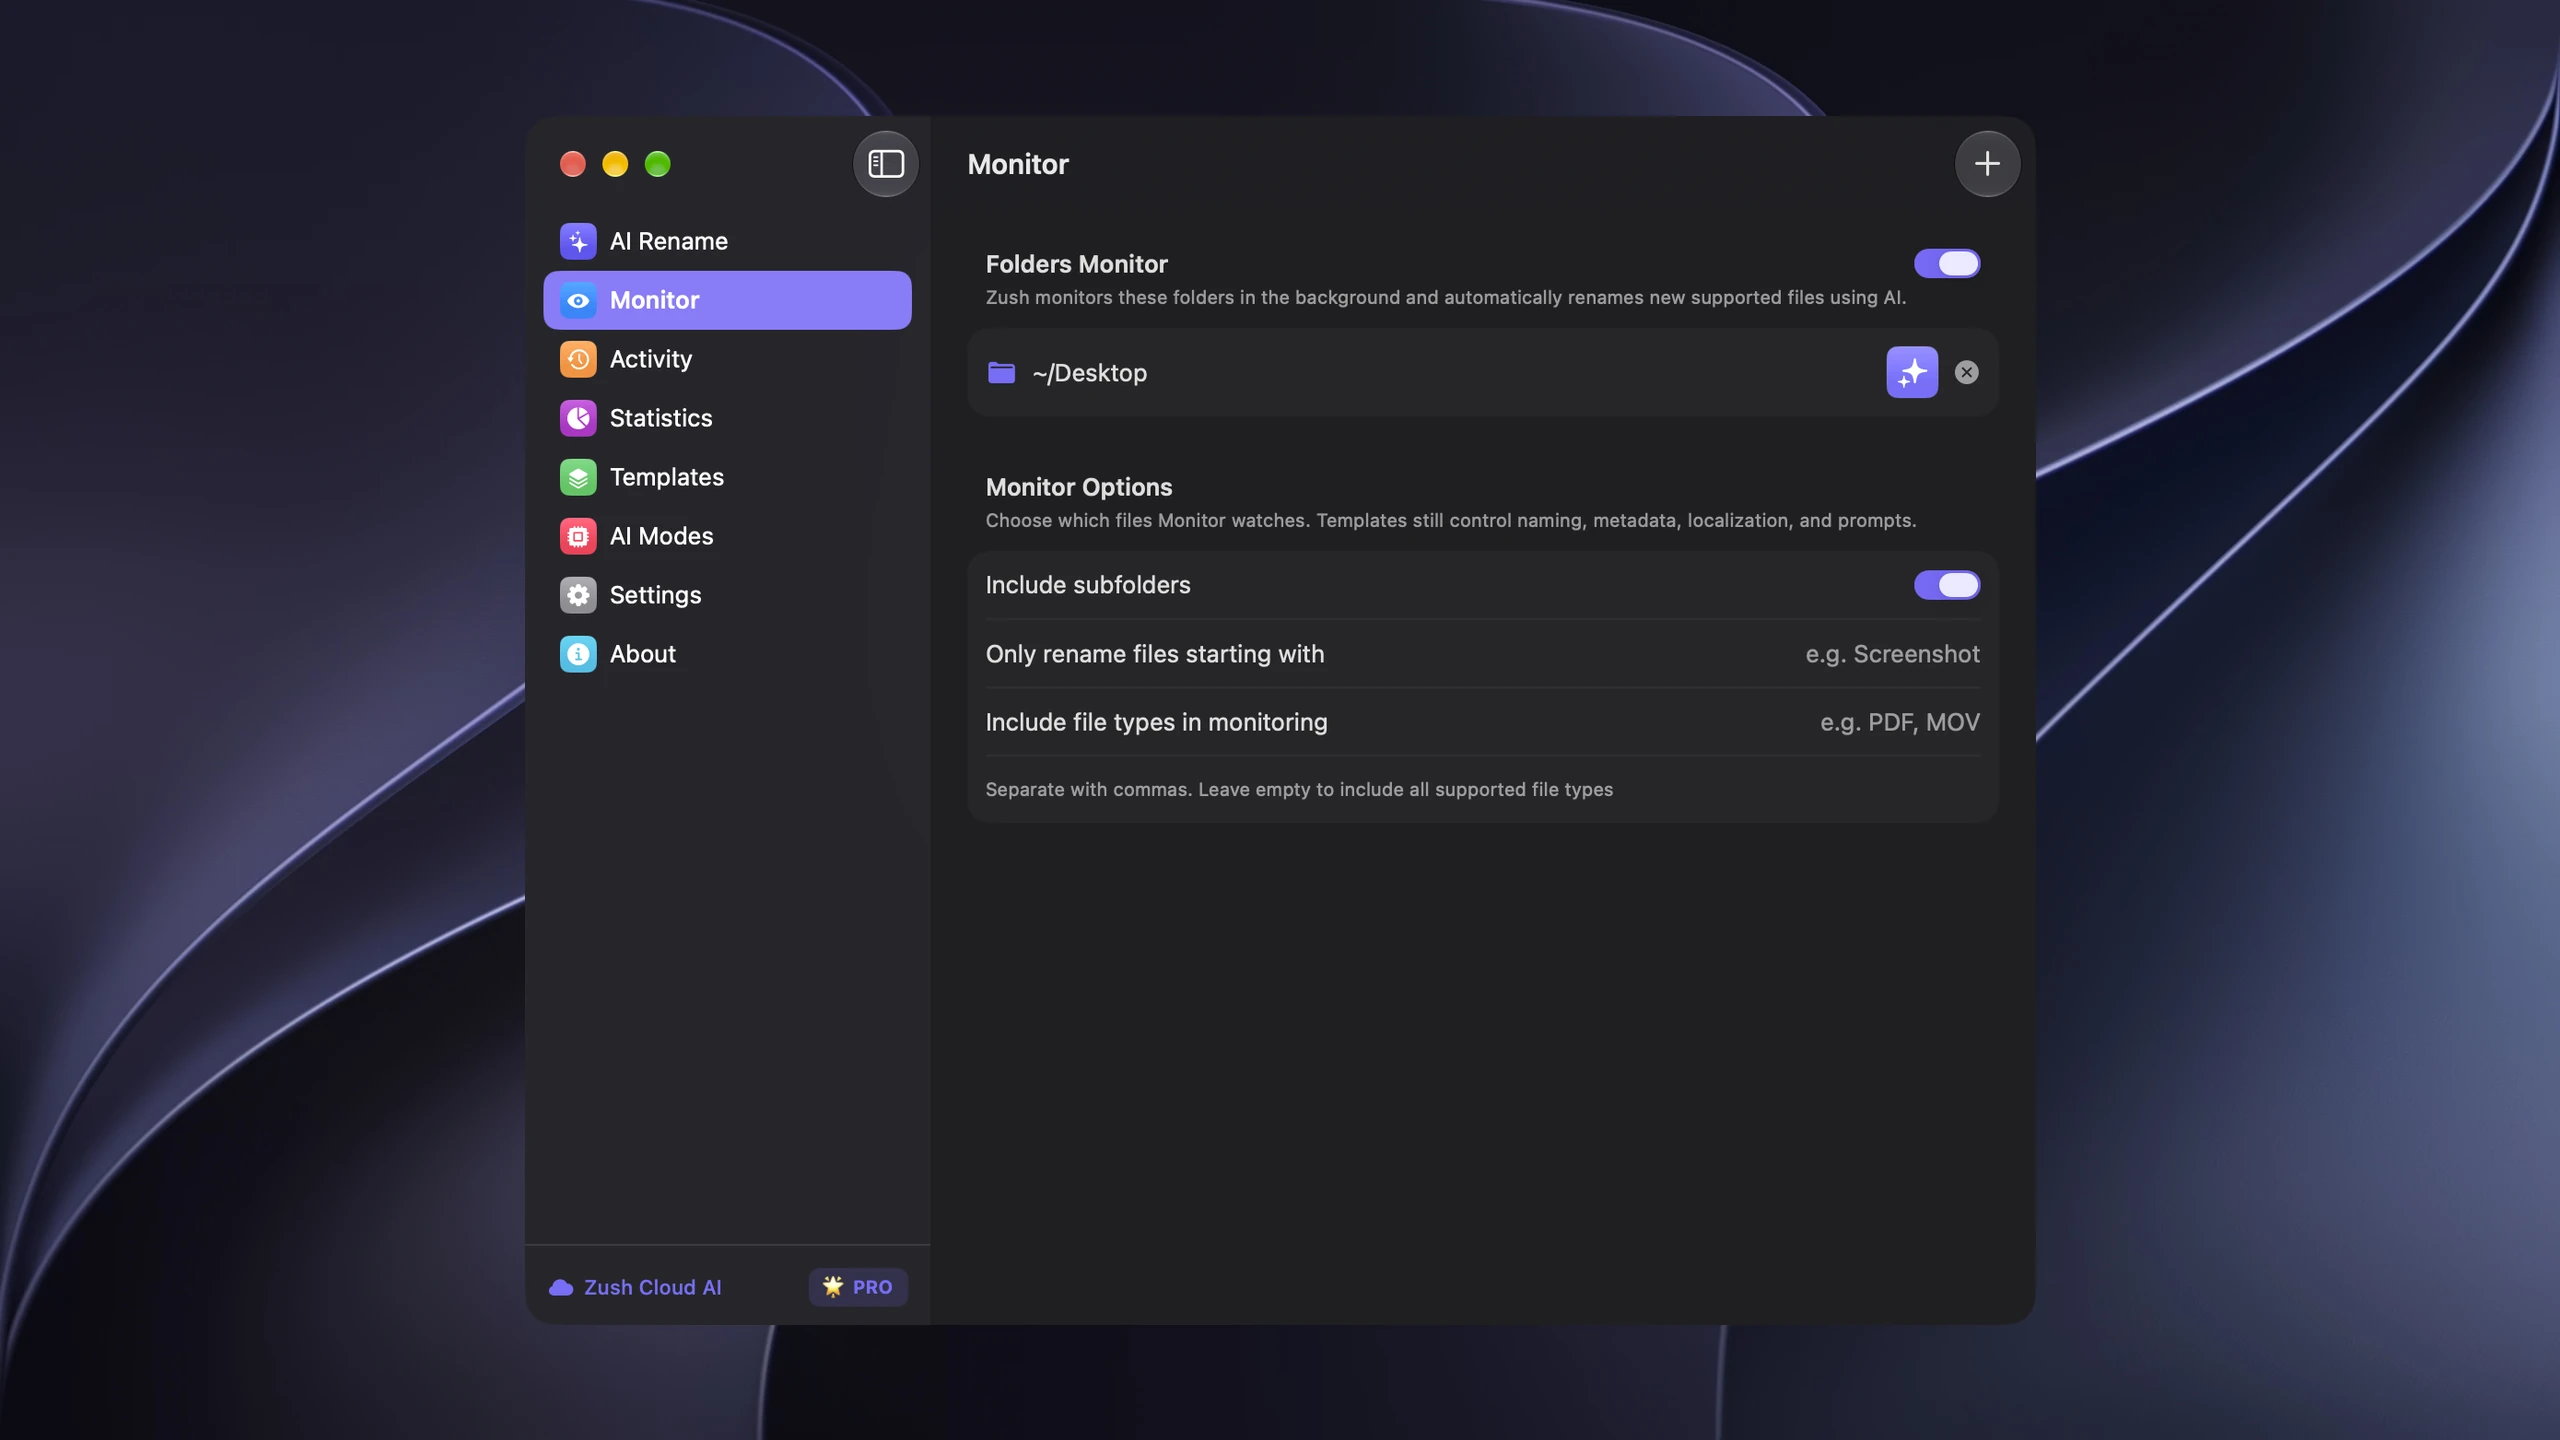Focus the 'e.g. PDF, MOV' file types field
This screenshot has width=2560, height=1440.
[x=1899, y=722]
